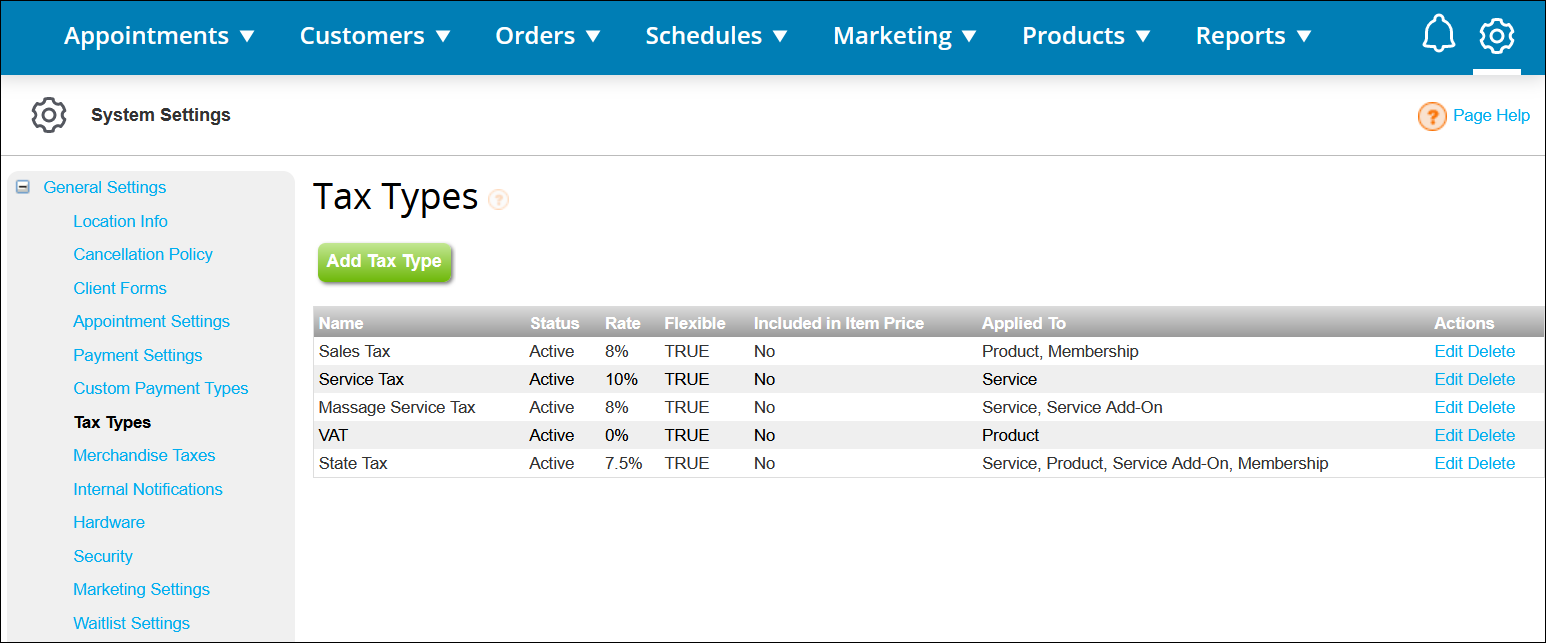Open the Orders dropdown menu
This screenshot has height=643, width=1546.
pos(548,36)
